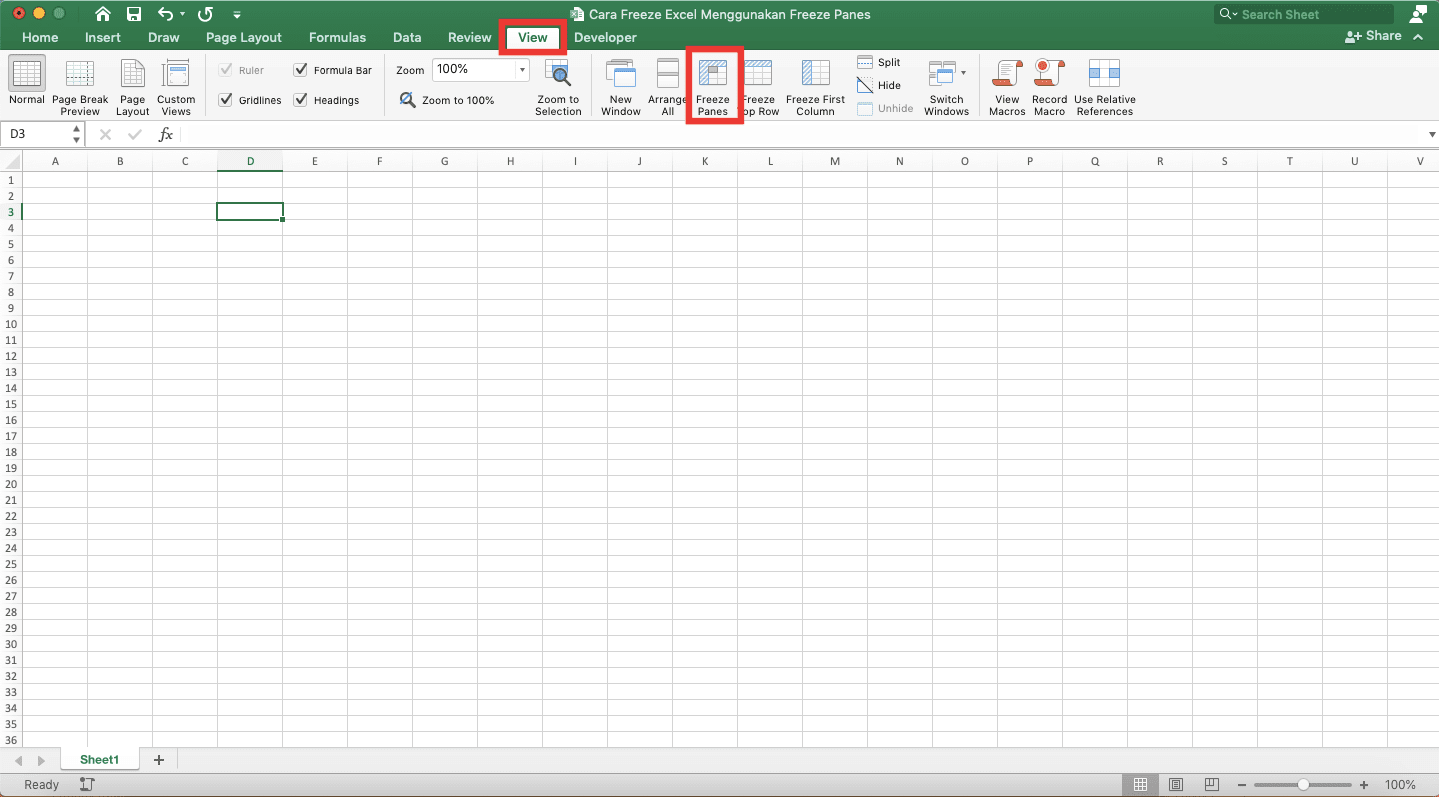Image resolution: width=1439 pixels, height=797 pixels.
Task: Switch to Page Layout ribbon tab
Action: tap(244, 37)
